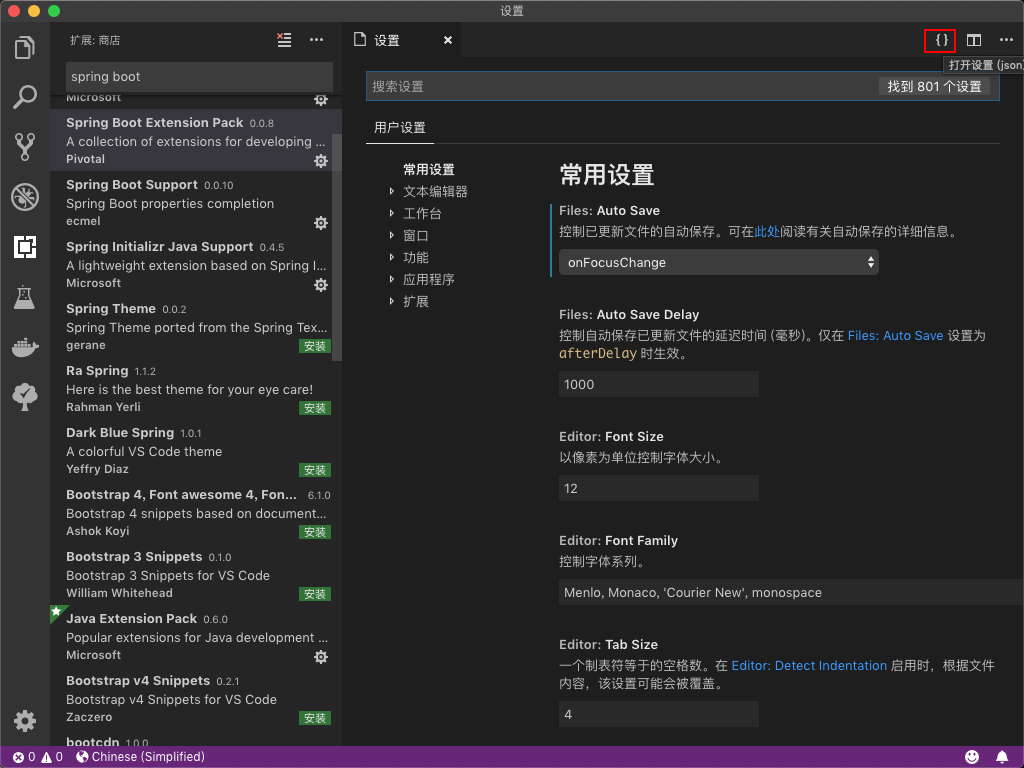Open the Explorer view in the activity bar
The width and height of the screenshot is (1024, 768).
pyautogui.click(x=25, y=46)
